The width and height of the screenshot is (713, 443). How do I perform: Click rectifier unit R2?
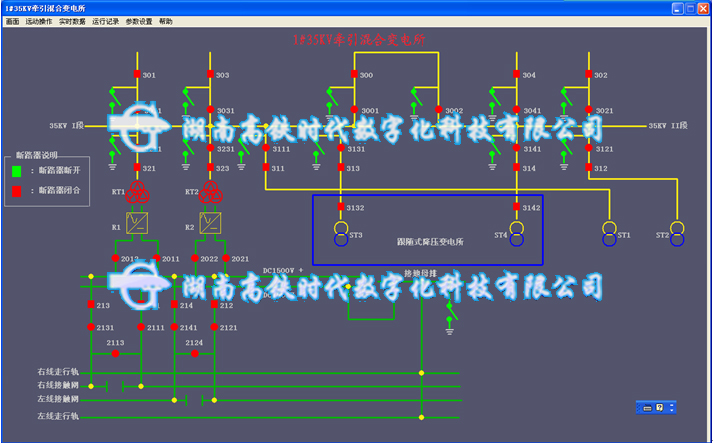tap(210, 223)
